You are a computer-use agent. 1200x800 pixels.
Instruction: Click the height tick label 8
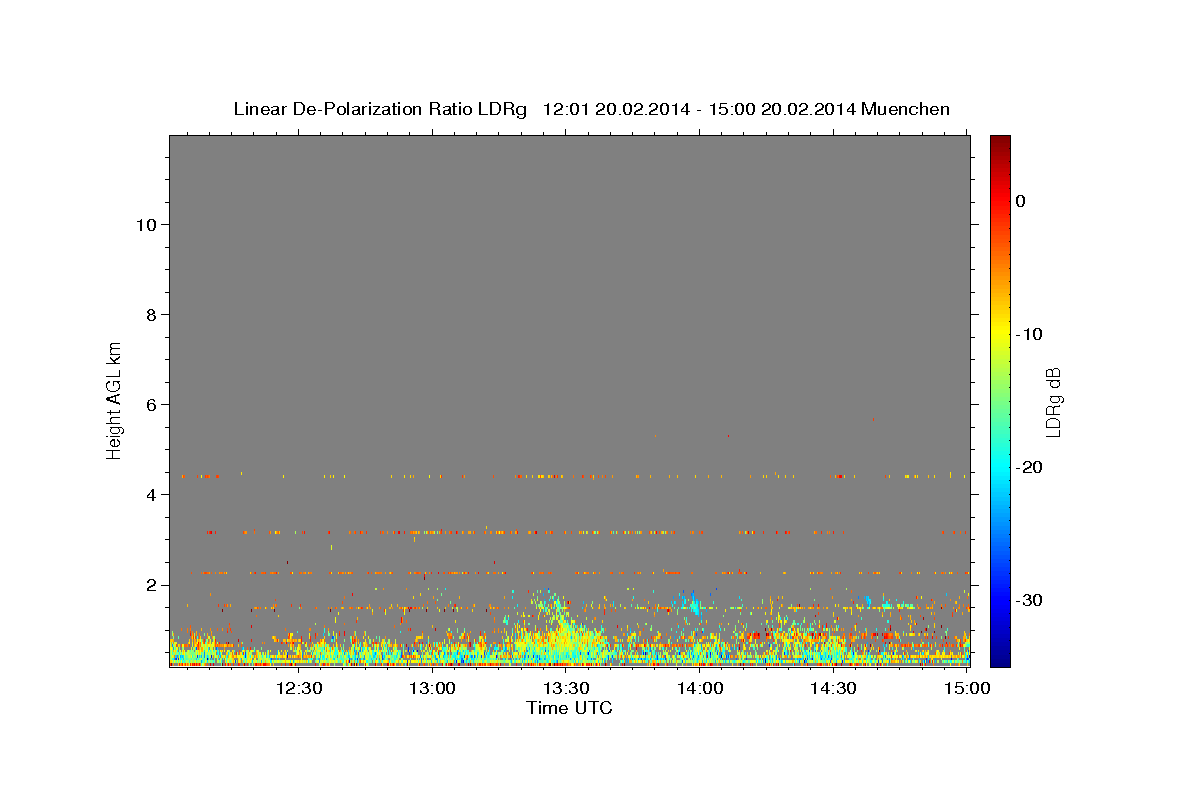point(150,314)
